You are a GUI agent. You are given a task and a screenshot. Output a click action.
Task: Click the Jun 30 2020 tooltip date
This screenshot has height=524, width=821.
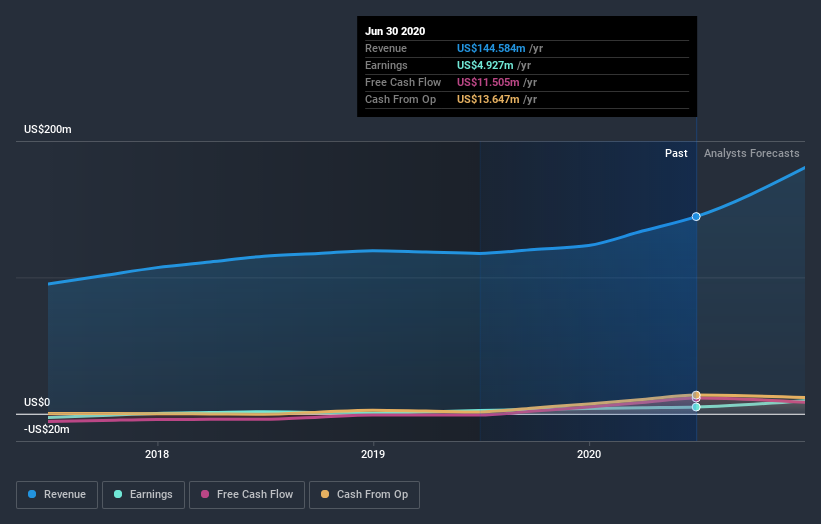coord(395,31)
